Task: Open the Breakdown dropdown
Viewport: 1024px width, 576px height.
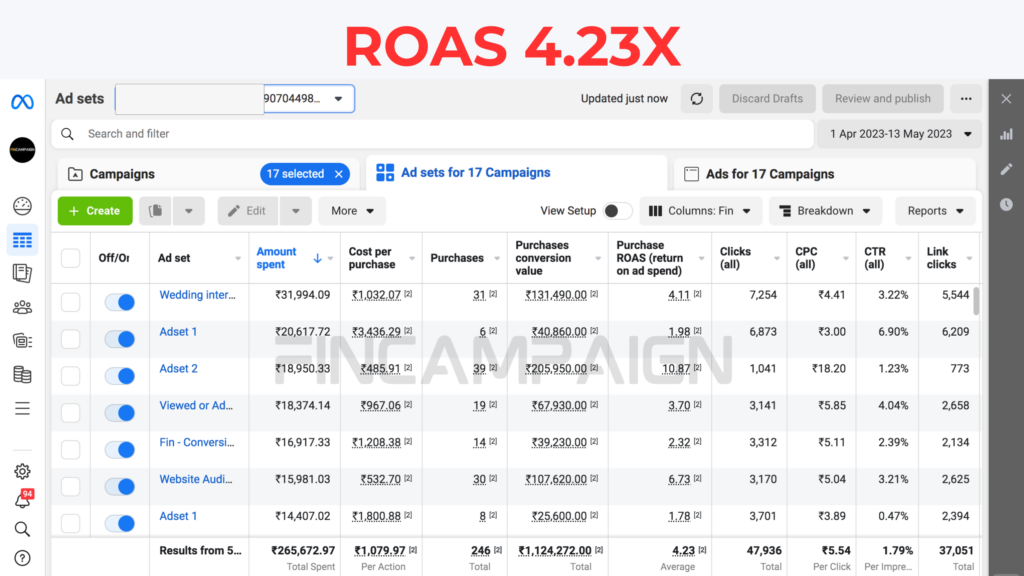Action: point(825,211)
